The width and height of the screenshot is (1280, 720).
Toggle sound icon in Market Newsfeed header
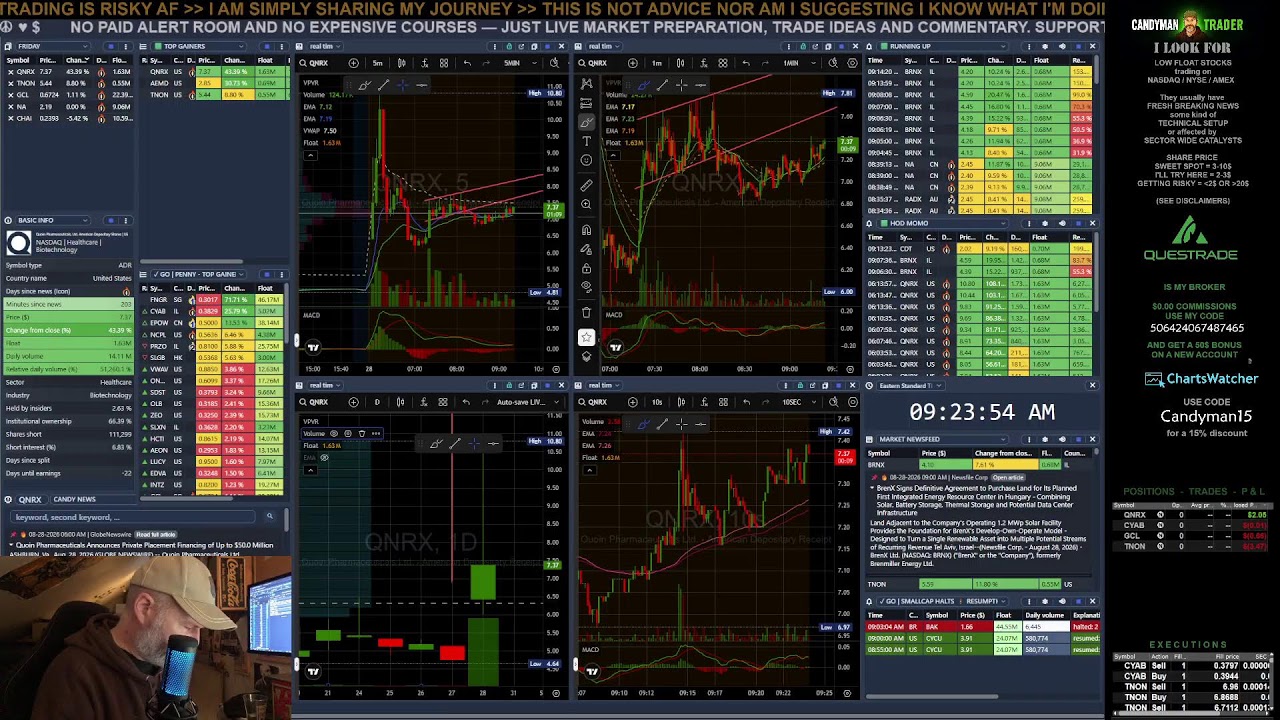pos(1062,439)
